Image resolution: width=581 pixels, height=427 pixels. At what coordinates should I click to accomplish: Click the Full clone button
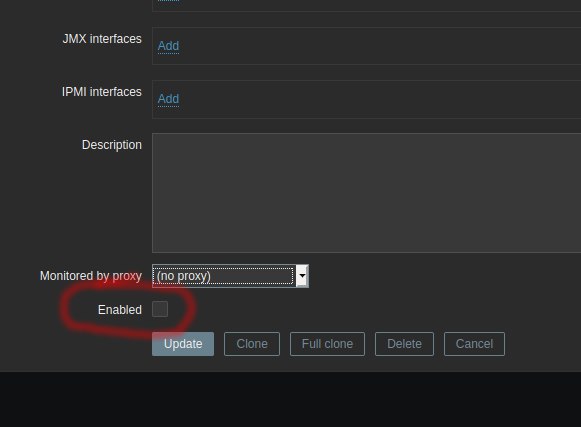point(328,344)
